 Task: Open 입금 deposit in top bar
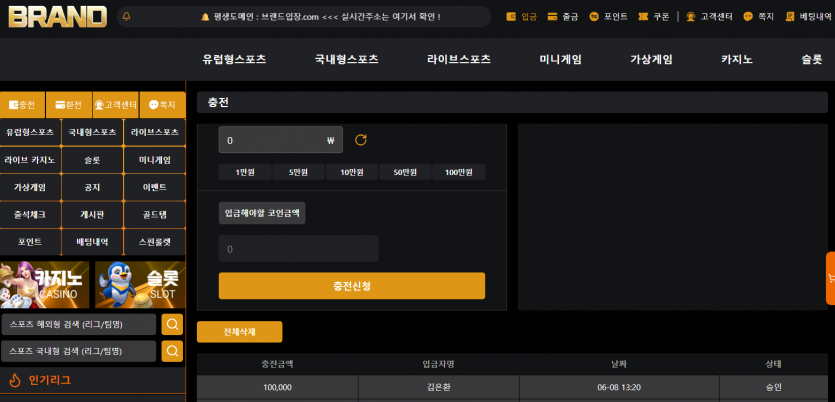[521, 17]
